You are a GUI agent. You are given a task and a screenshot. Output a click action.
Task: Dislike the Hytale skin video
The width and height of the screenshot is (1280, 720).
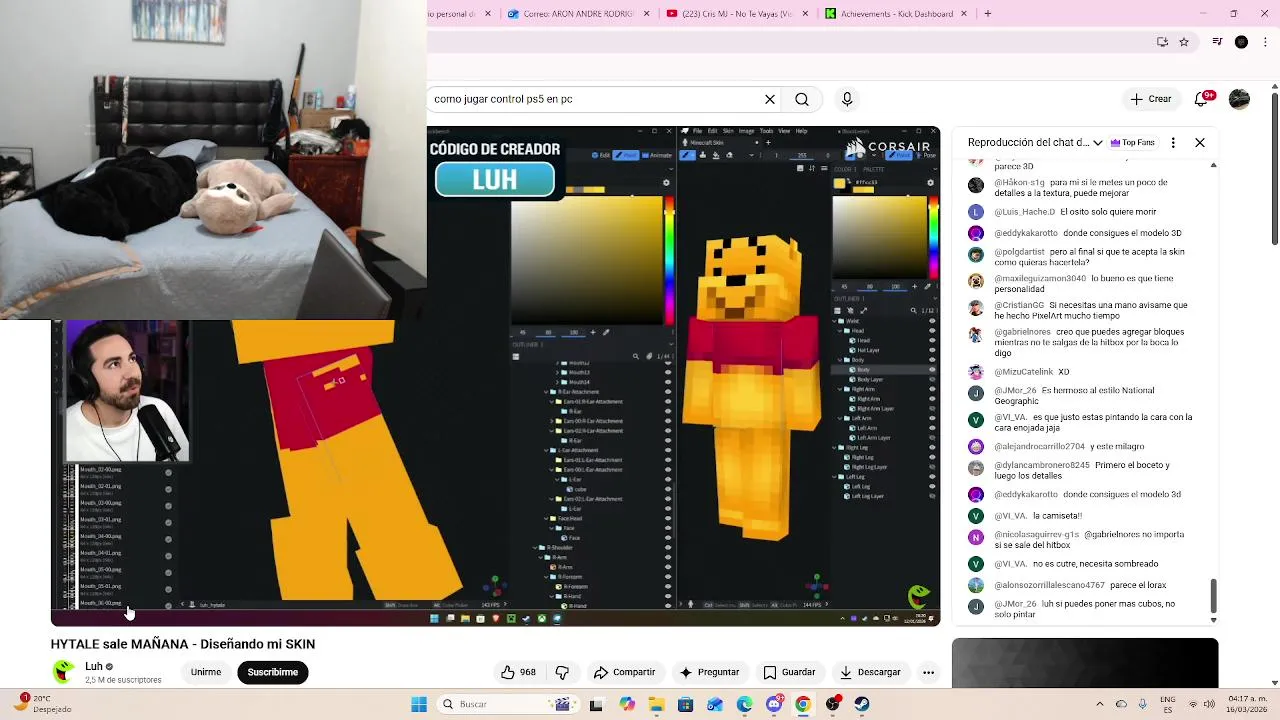point(562,672)
